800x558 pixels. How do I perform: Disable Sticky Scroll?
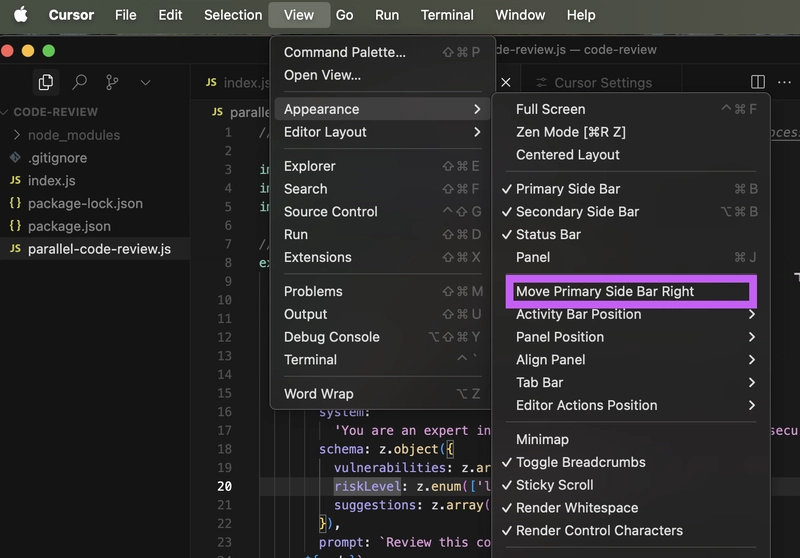[x=631, y=485]
